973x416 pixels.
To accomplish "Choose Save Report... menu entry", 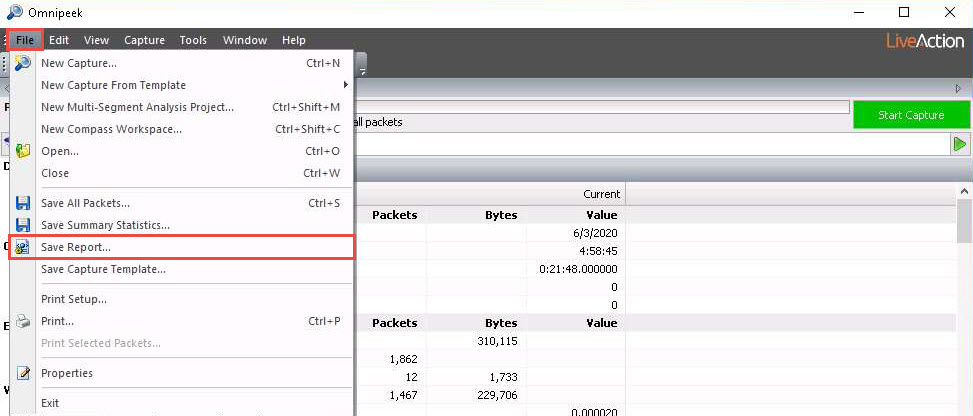I will (182, 247).
